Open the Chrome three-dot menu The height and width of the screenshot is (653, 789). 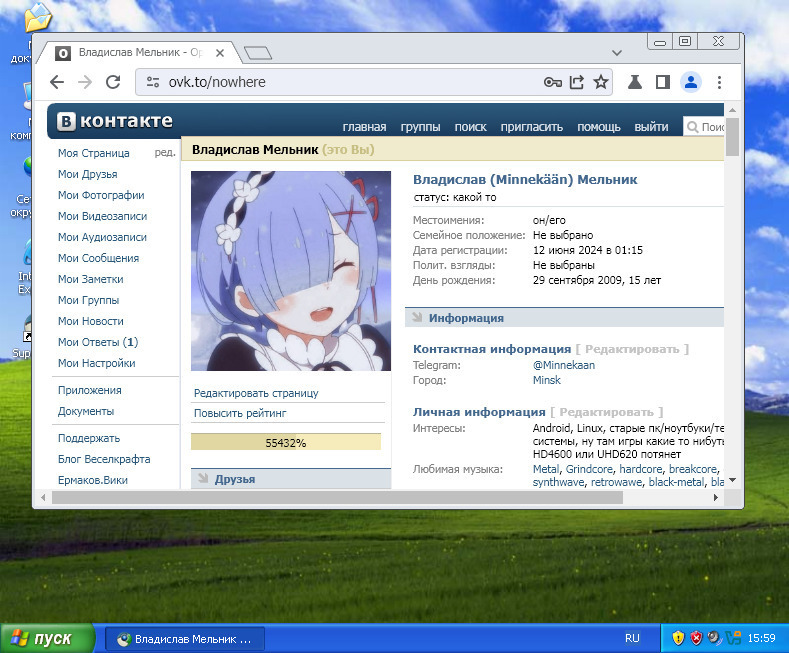point(720,82)
